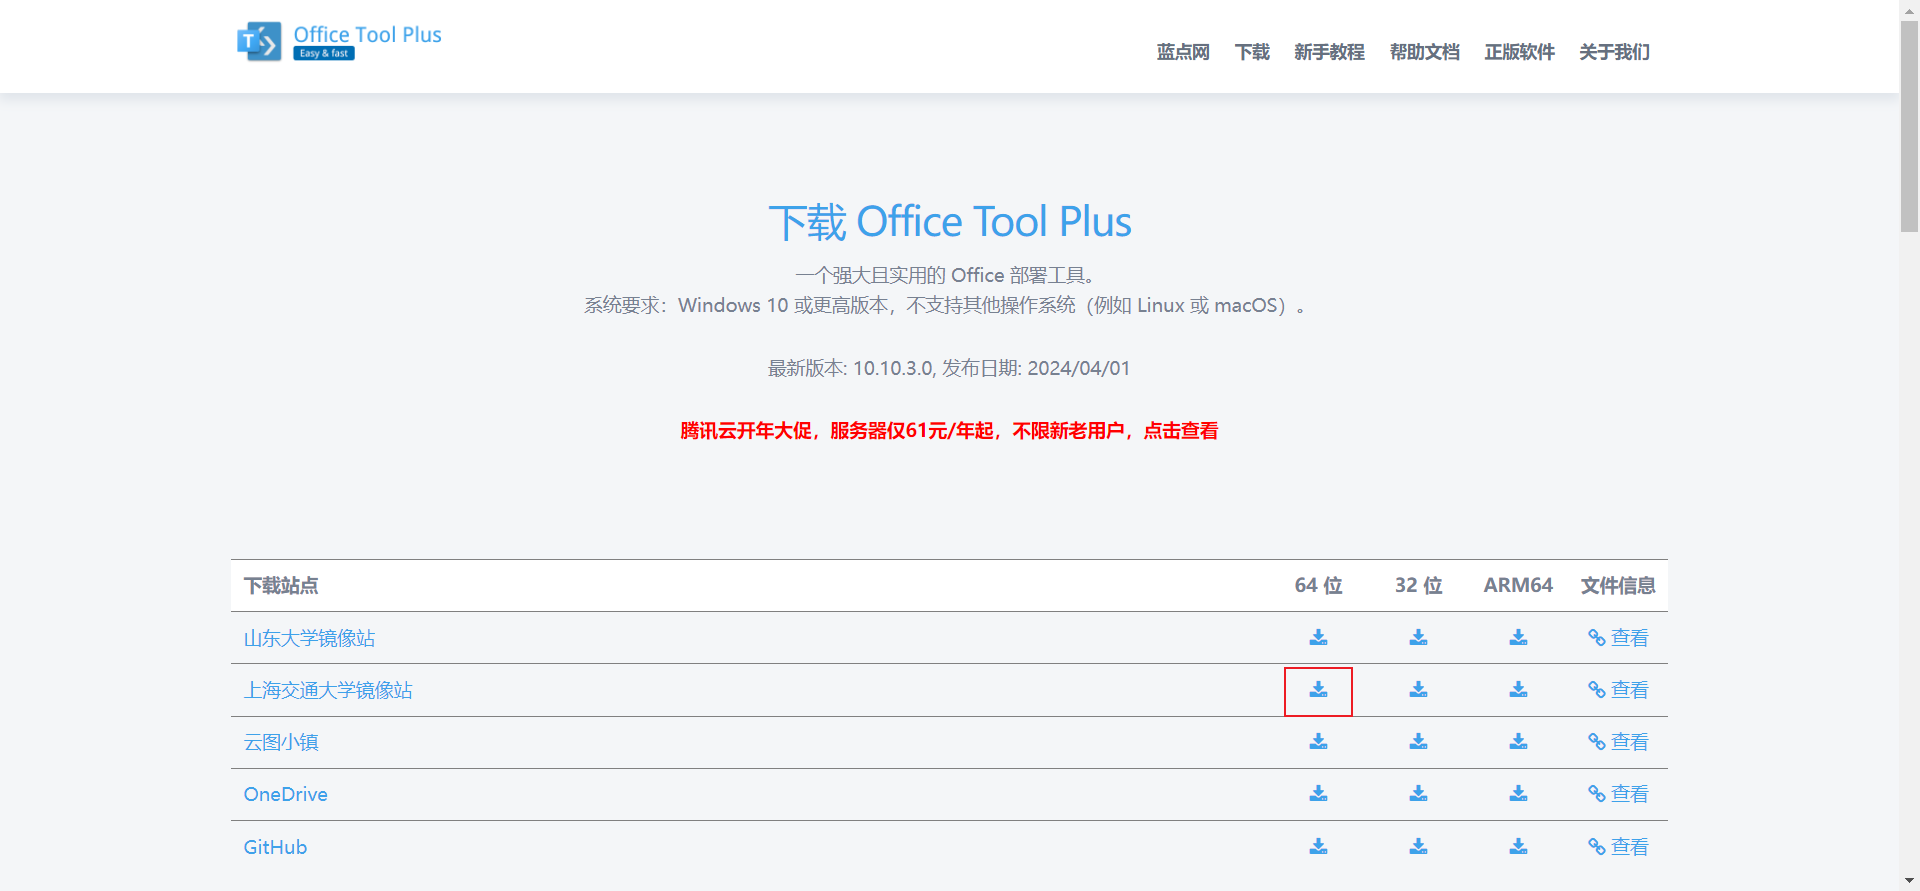Open 正版软件 in the navigation bar
Image resolution: width=1920 pixels, height=891 pixels.
[1520, 52]
